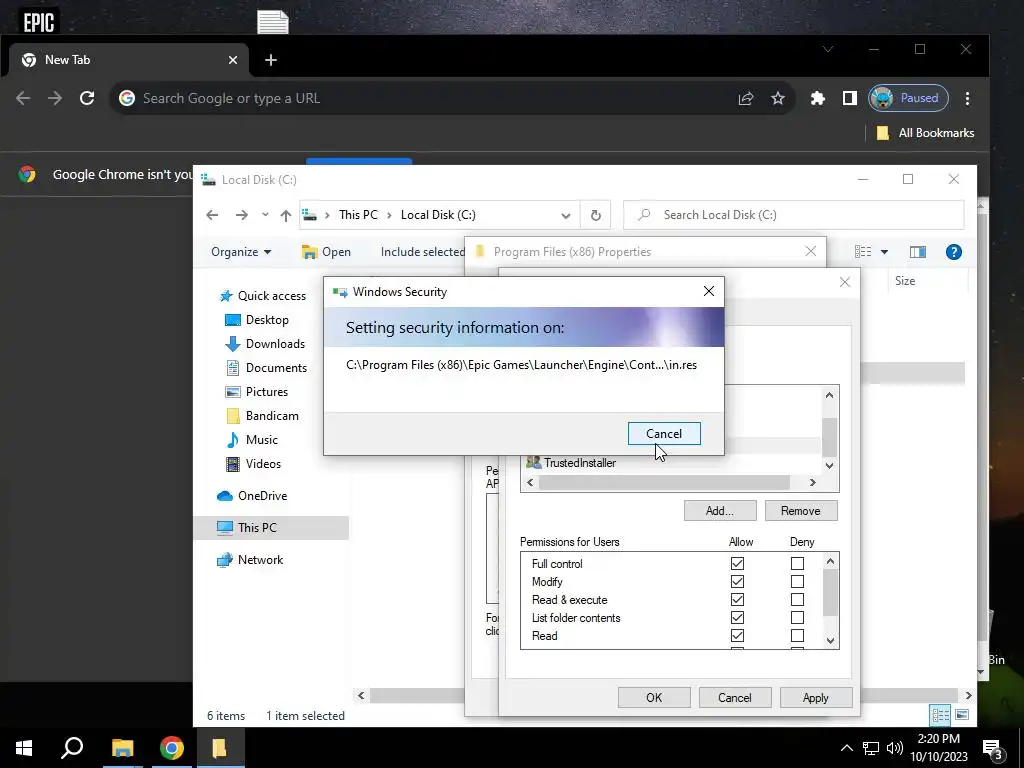Image resolution: width=1024 pixels, height=768 pixels.
Task: Toggle Allow checkbox for Read
Action: [737, 635]
